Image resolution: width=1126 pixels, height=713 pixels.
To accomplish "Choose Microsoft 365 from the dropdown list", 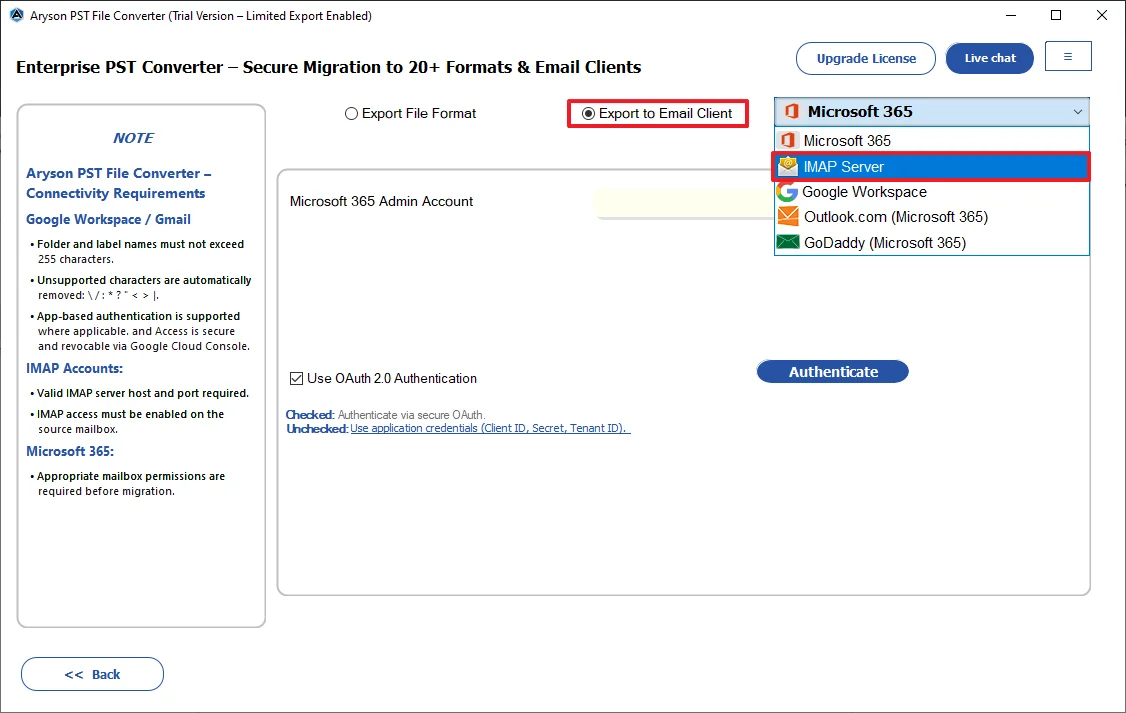I will coord(931,140).
